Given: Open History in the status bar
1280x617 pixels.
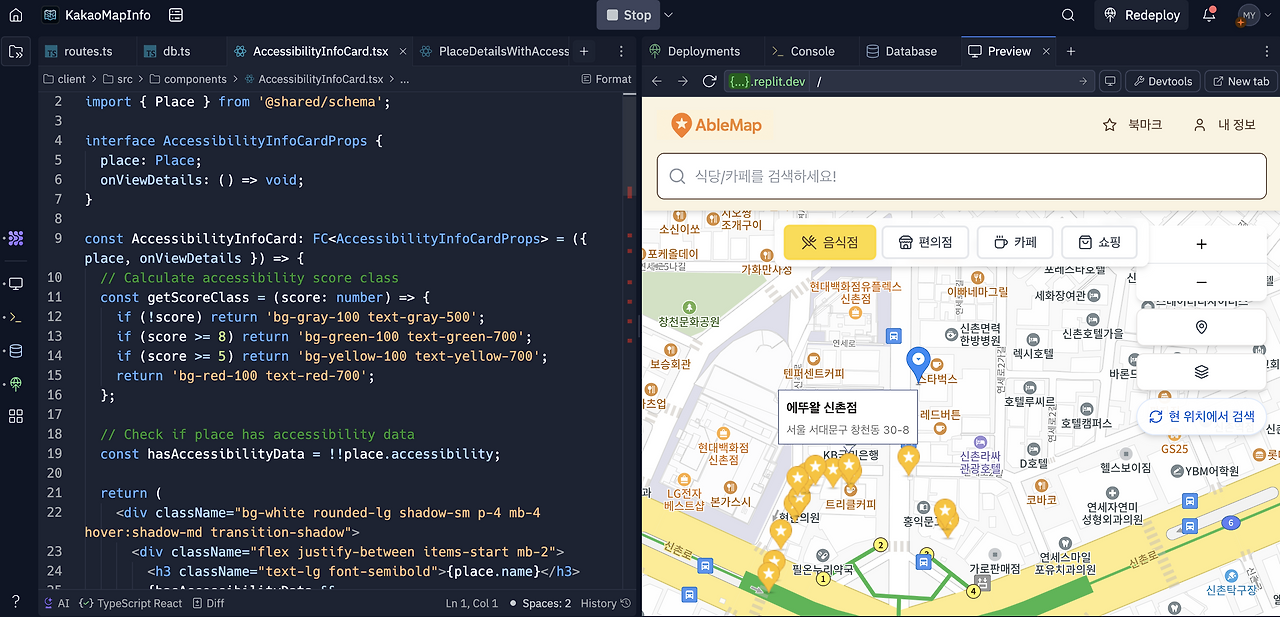Looking at the screenshot, I should point(606,603).
